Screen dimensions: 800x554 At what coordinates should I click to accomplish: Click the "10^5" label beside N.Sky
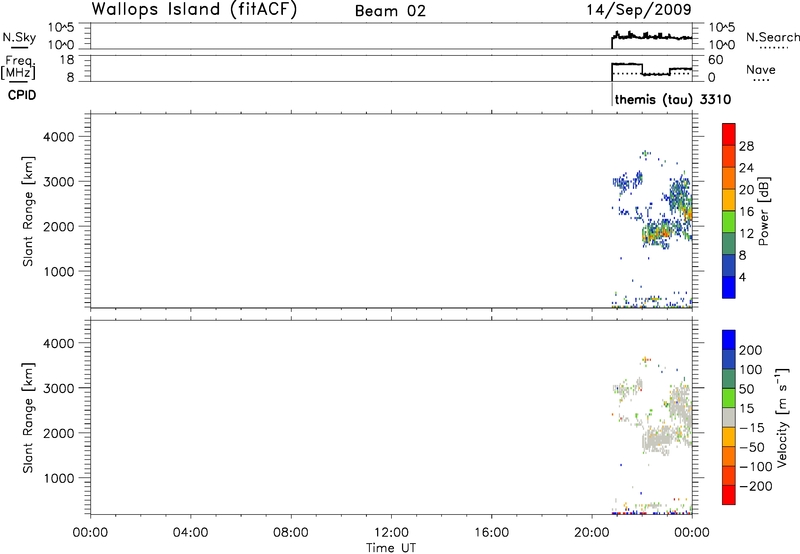tap(61, 28)
